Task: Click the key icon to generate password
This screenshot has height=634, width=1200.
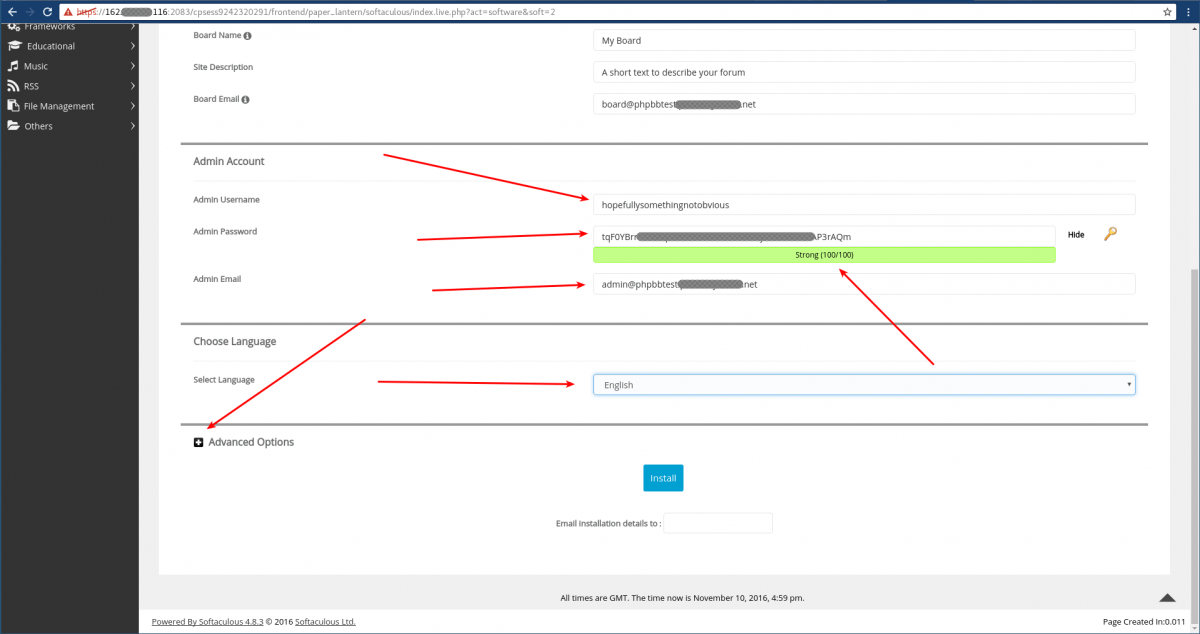Action: pos(1110,234)
